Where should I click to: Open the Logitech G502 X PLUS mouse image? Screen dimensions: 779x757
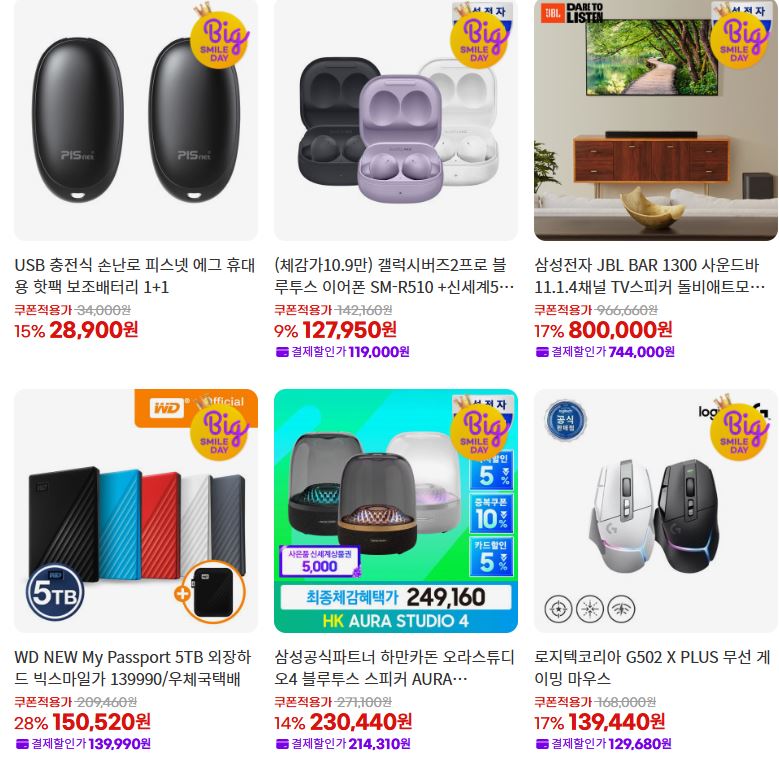(656, 511)
